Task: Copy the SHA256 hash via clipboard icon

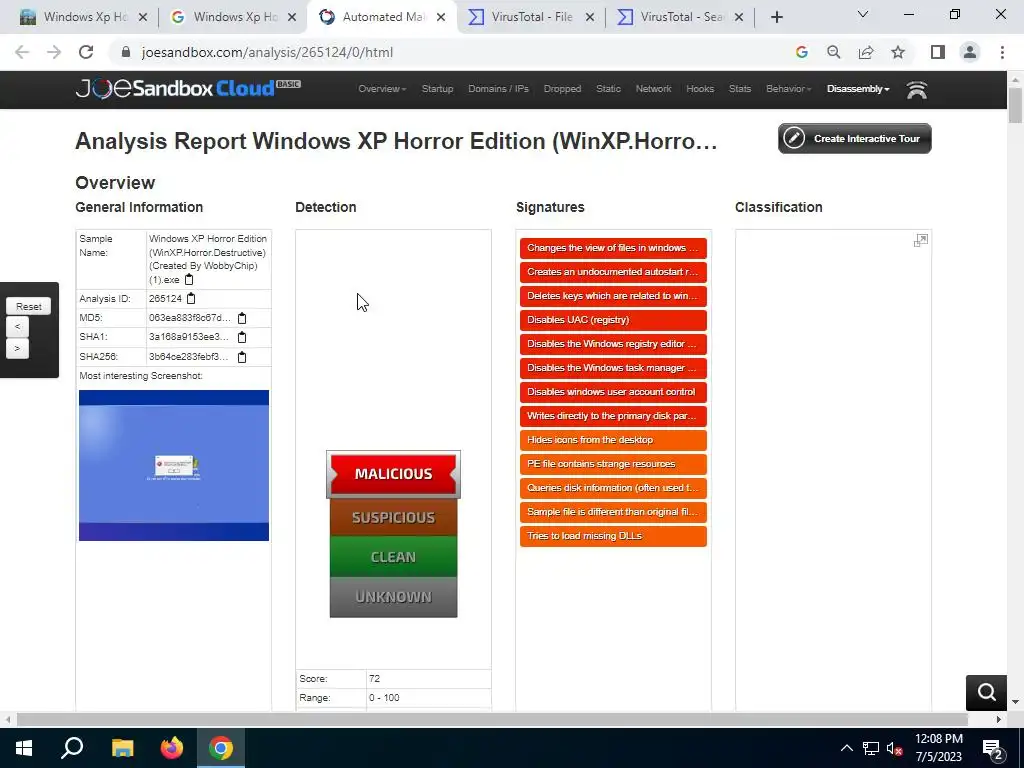Action: pos(242,357)
